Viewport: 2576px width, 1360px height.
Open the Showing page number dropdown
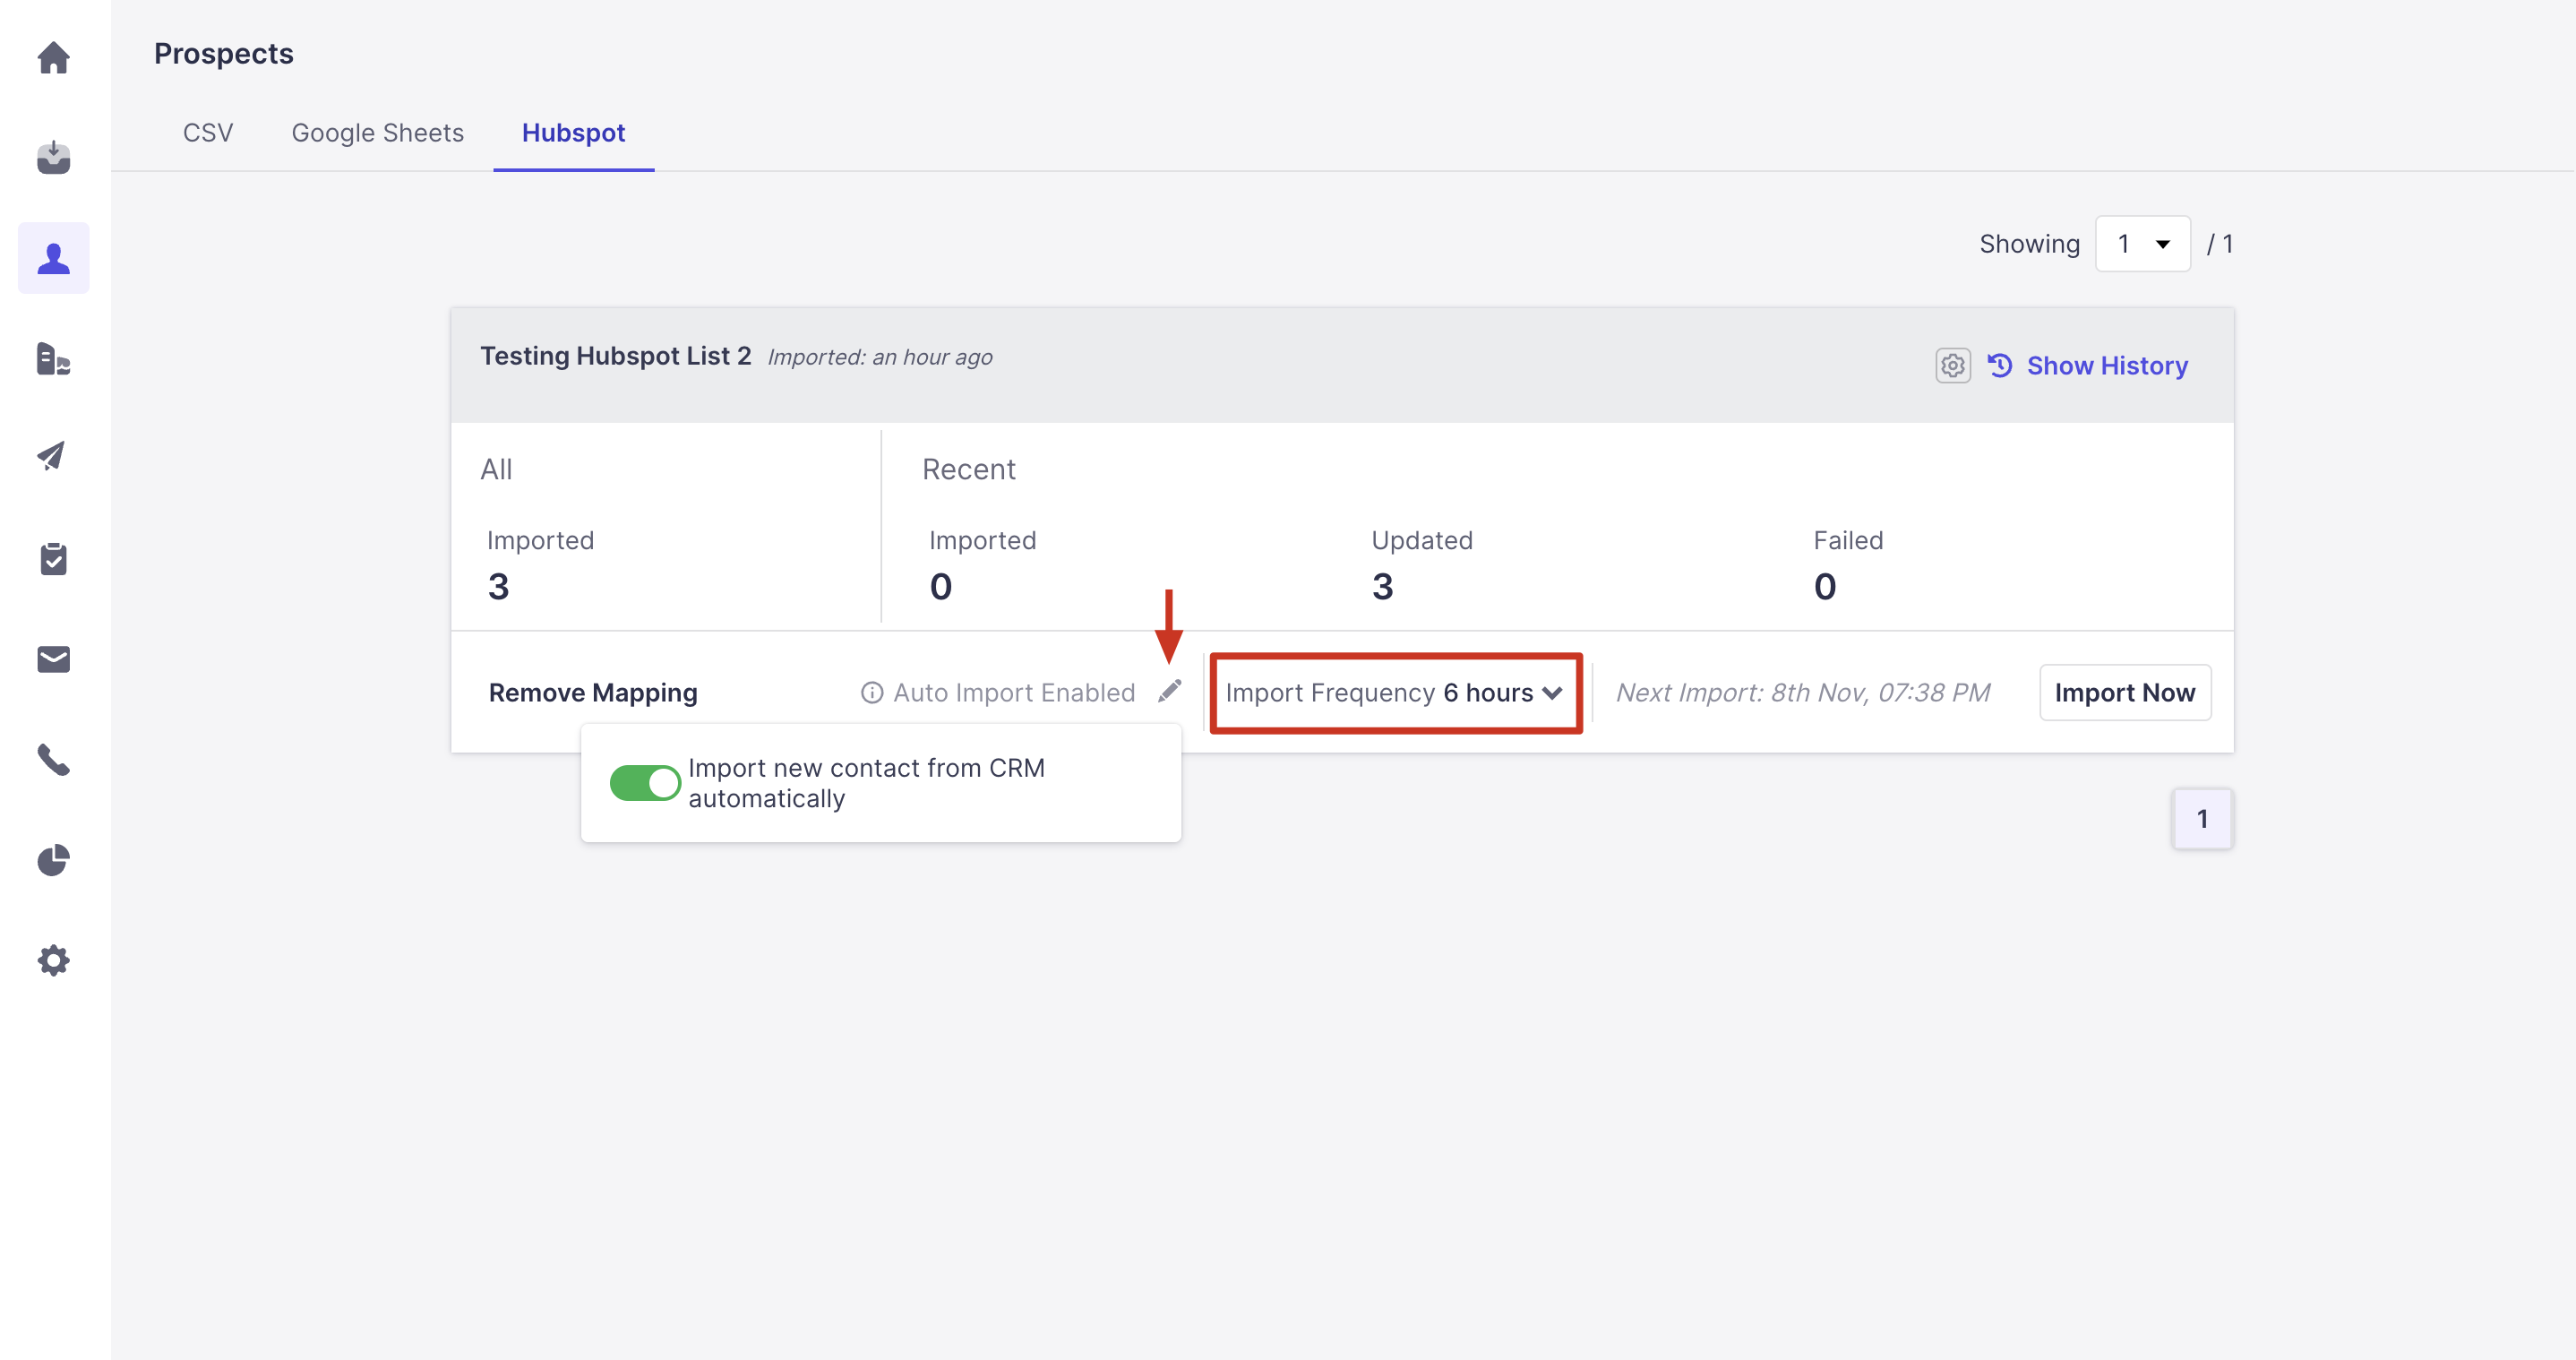[2142, 244]
